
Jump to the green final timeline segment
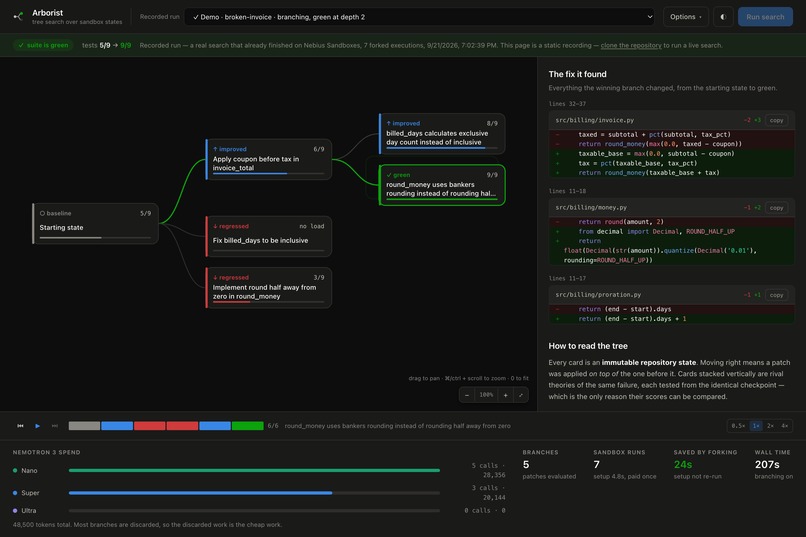[x=248, y=426]
